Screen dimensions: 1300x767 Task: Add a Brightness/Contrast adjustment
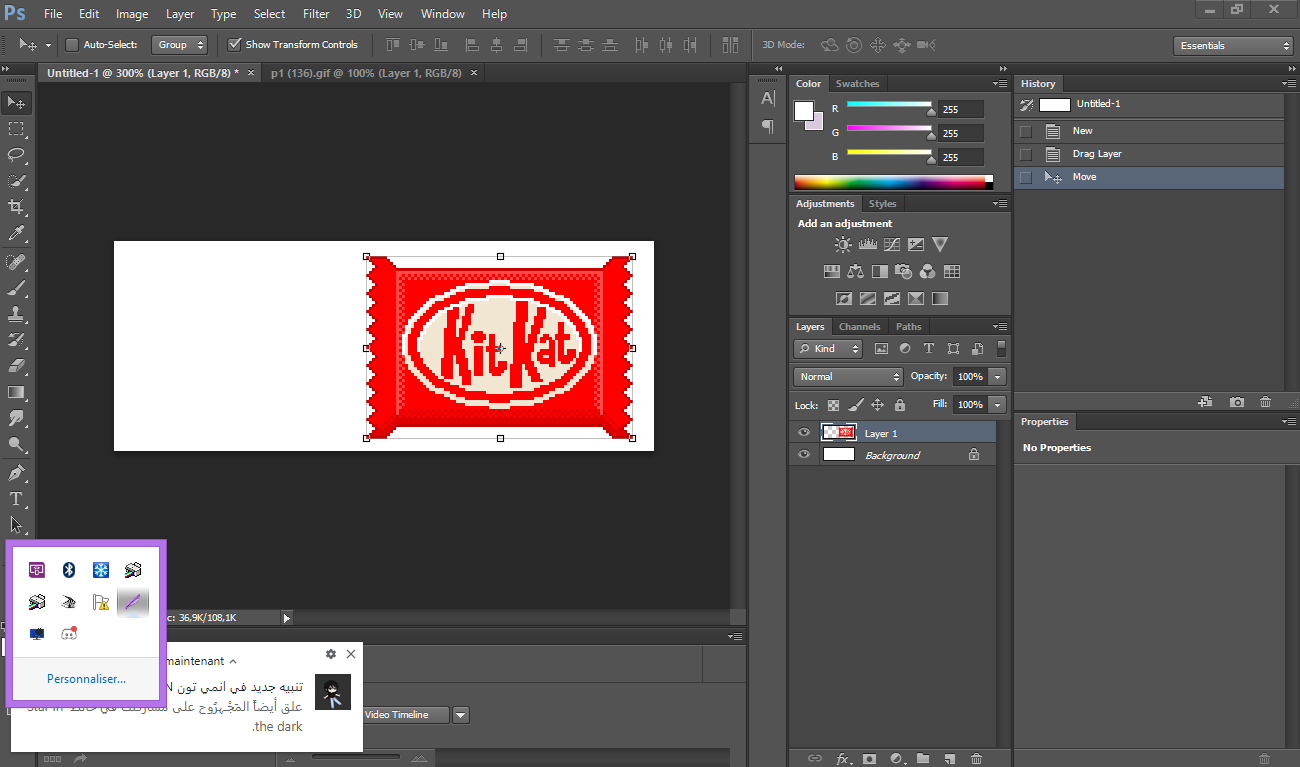(x=844, y=244)
